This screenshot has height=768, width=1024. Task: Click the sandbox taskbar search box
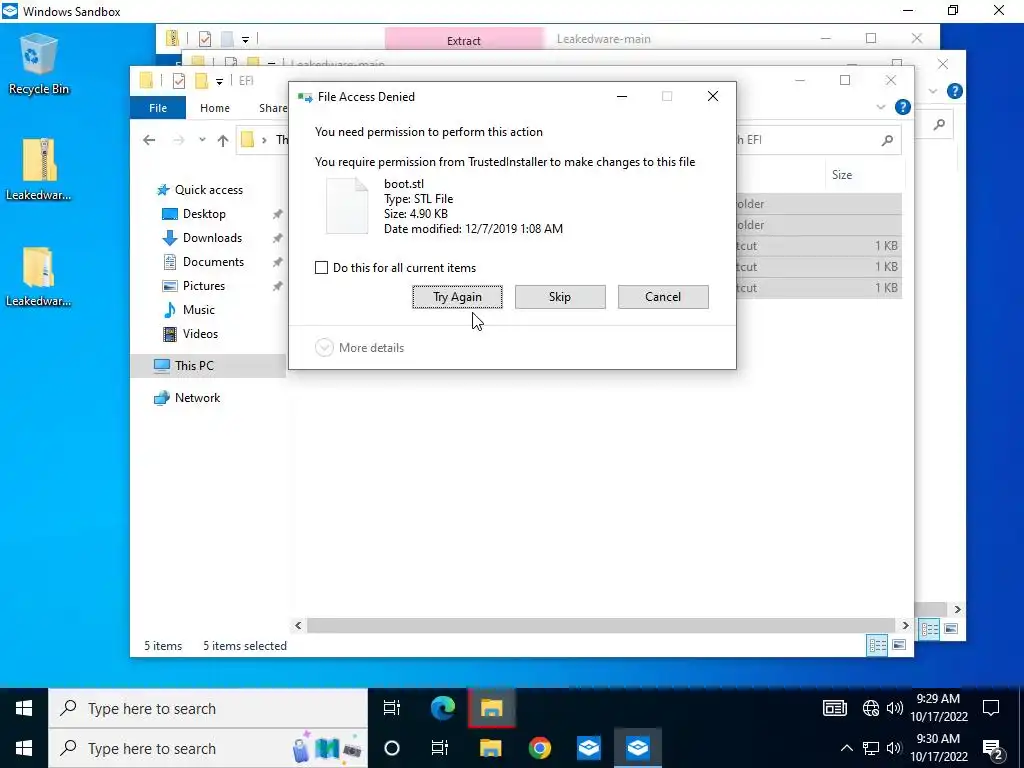tap(208, 708)
